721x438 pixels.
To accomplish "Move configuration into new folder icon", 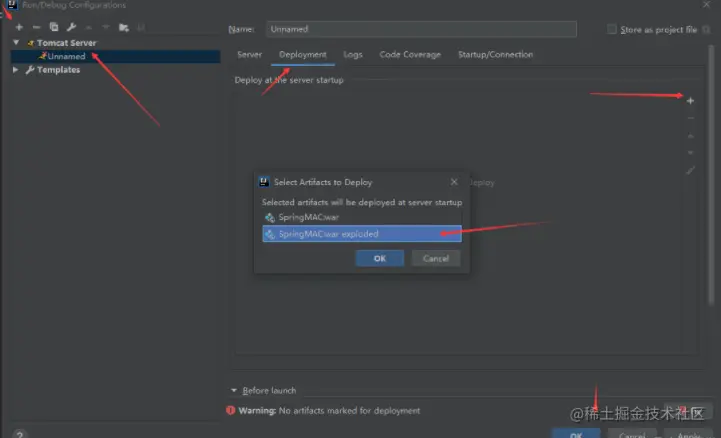I will (x=124, y=28).
